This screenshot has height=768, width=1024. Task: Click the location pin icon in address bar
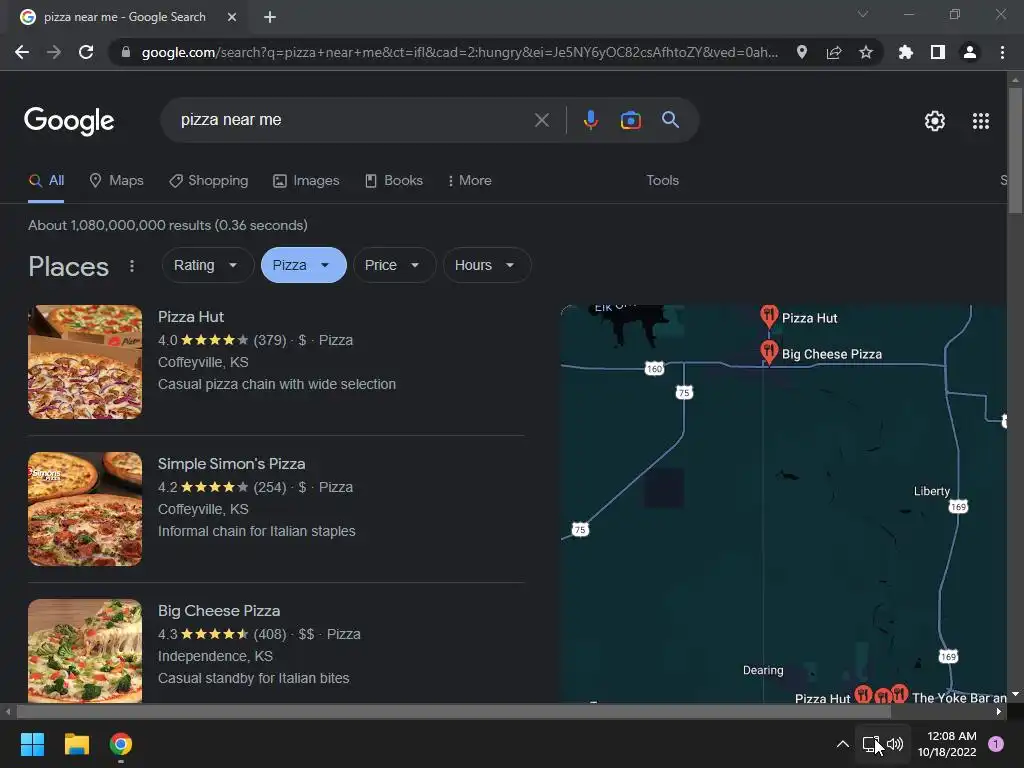(x=802, y=52)
